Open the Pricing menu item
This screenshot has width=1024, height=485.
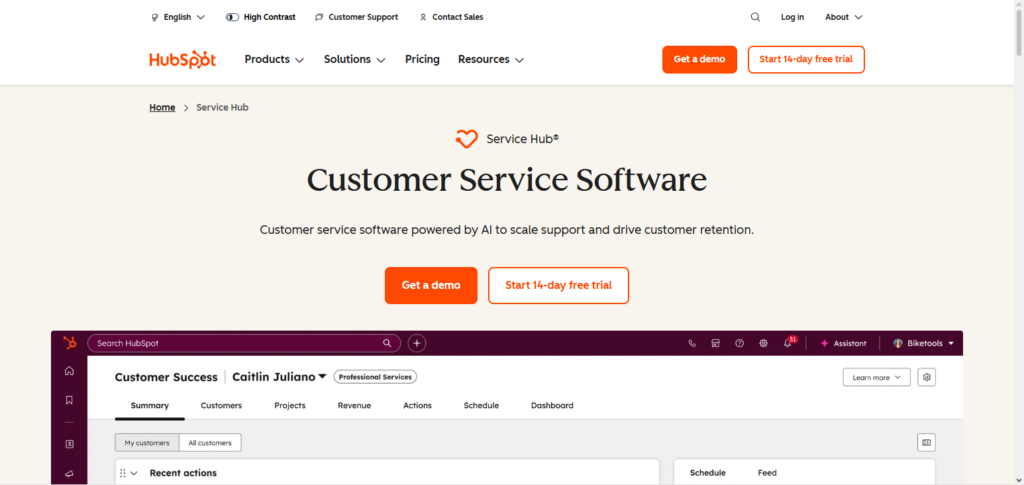point(422,59)
